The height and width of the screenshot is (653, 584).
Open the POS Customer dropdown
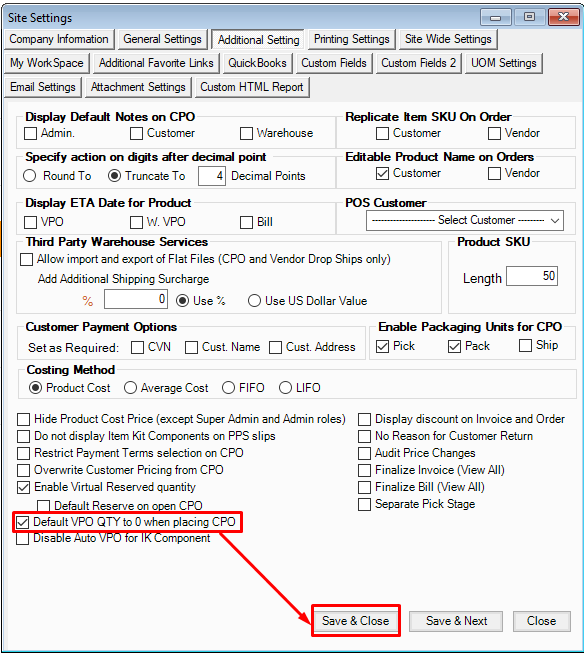coord(465,220)
